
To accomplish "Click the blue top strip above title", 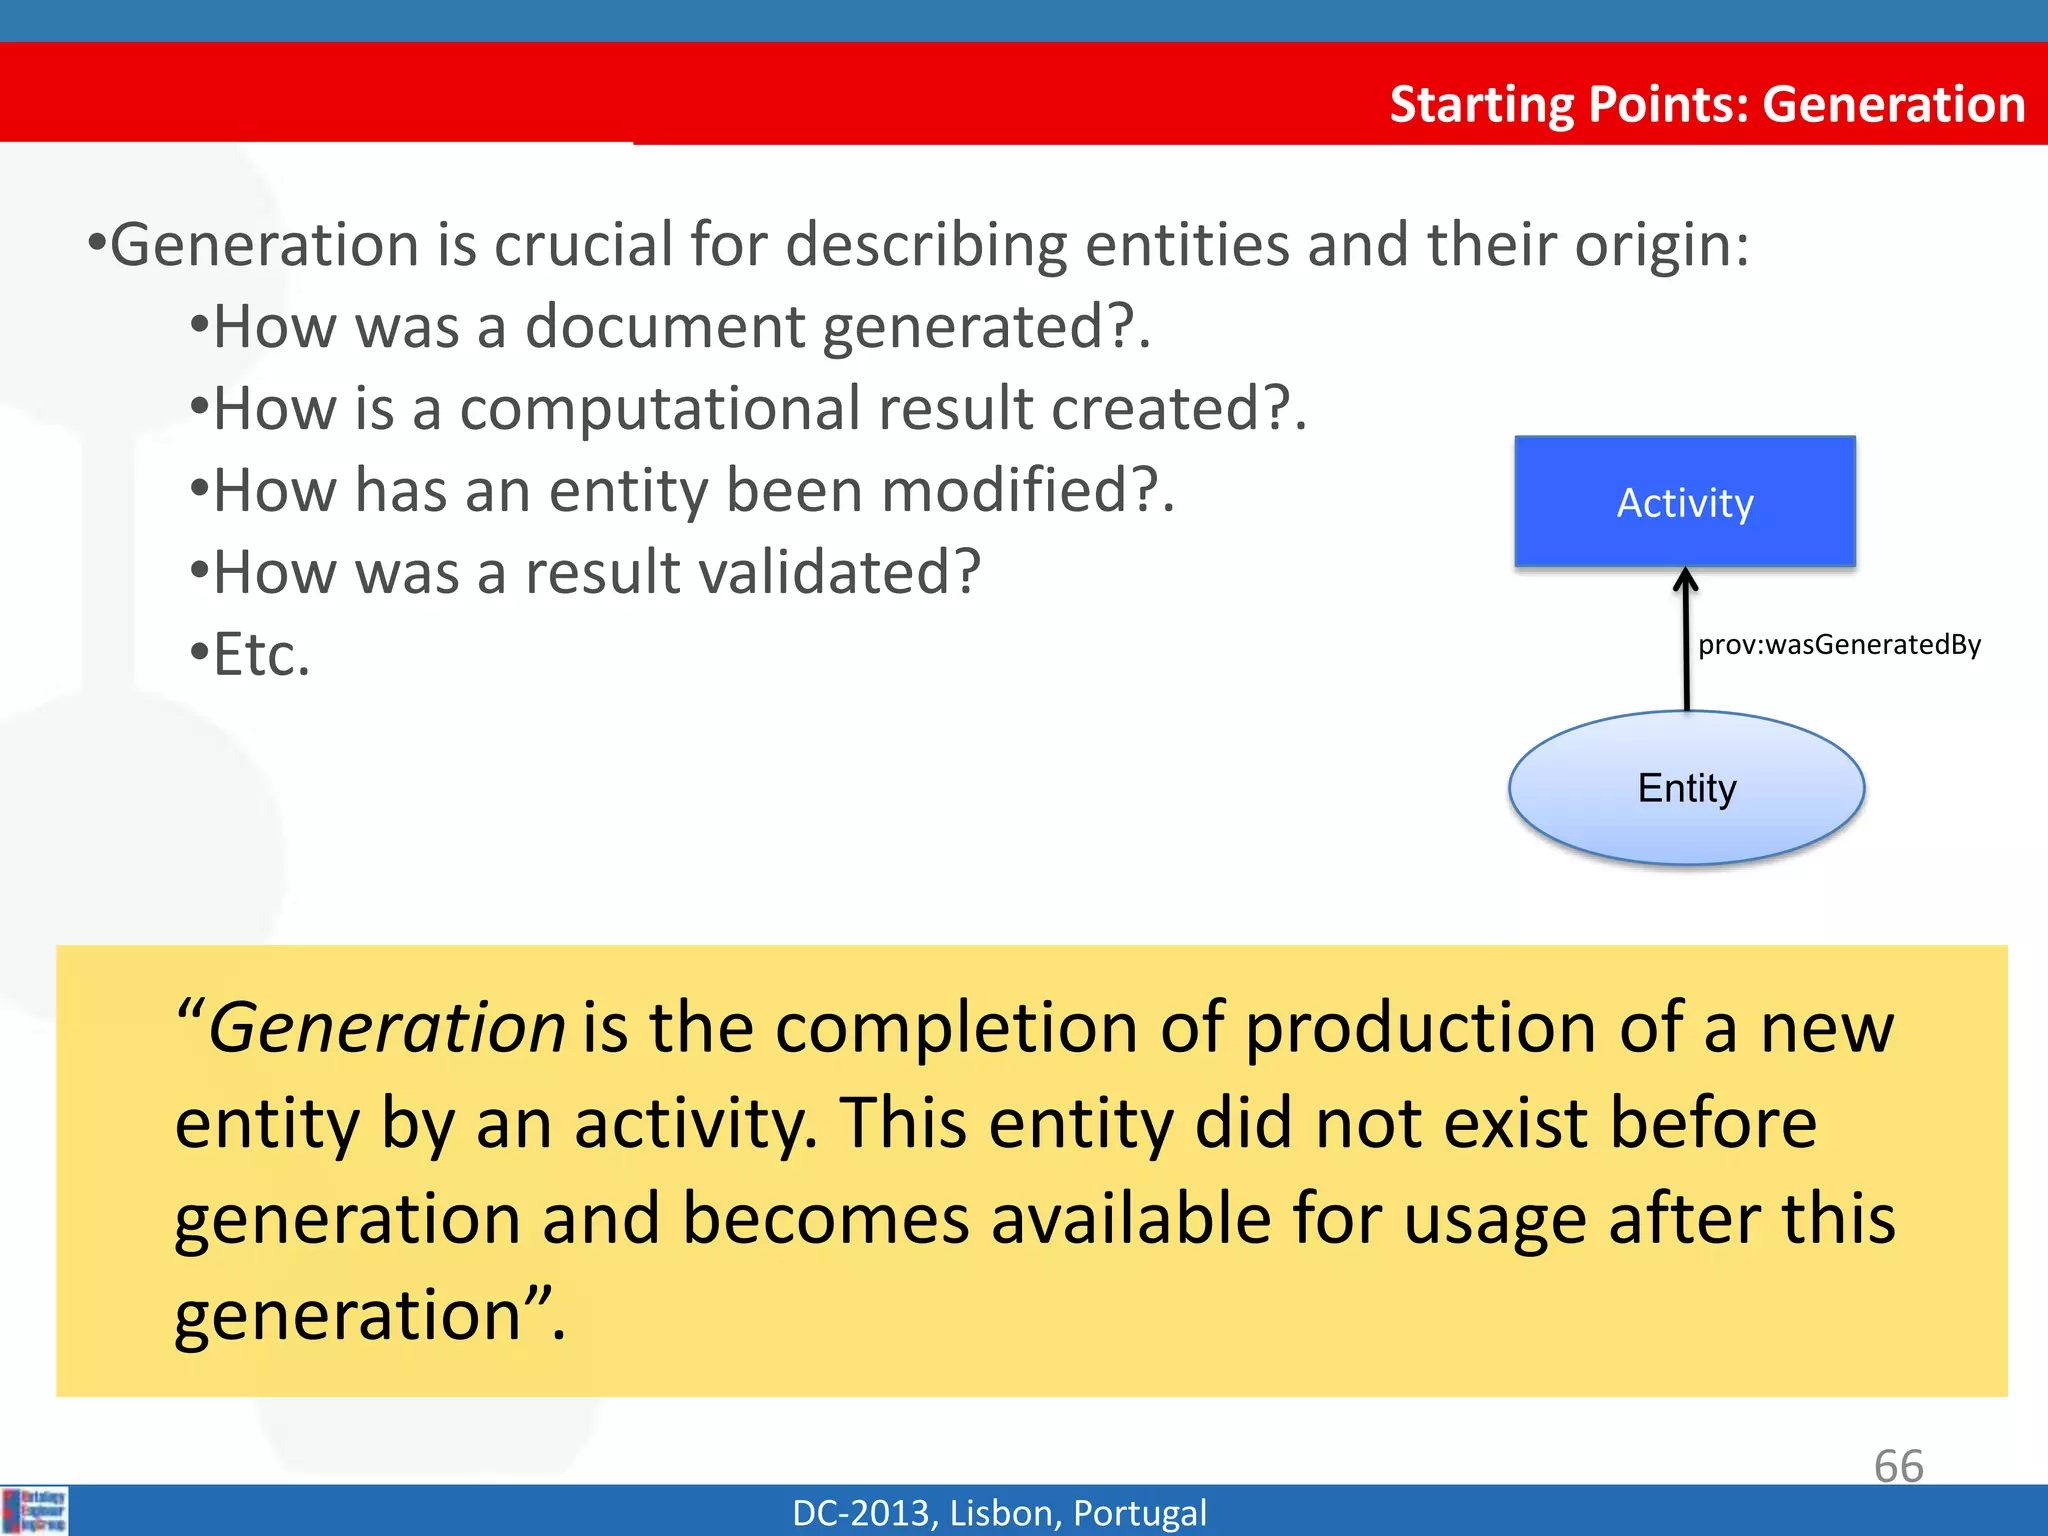I will click(x=1024, y=20).
